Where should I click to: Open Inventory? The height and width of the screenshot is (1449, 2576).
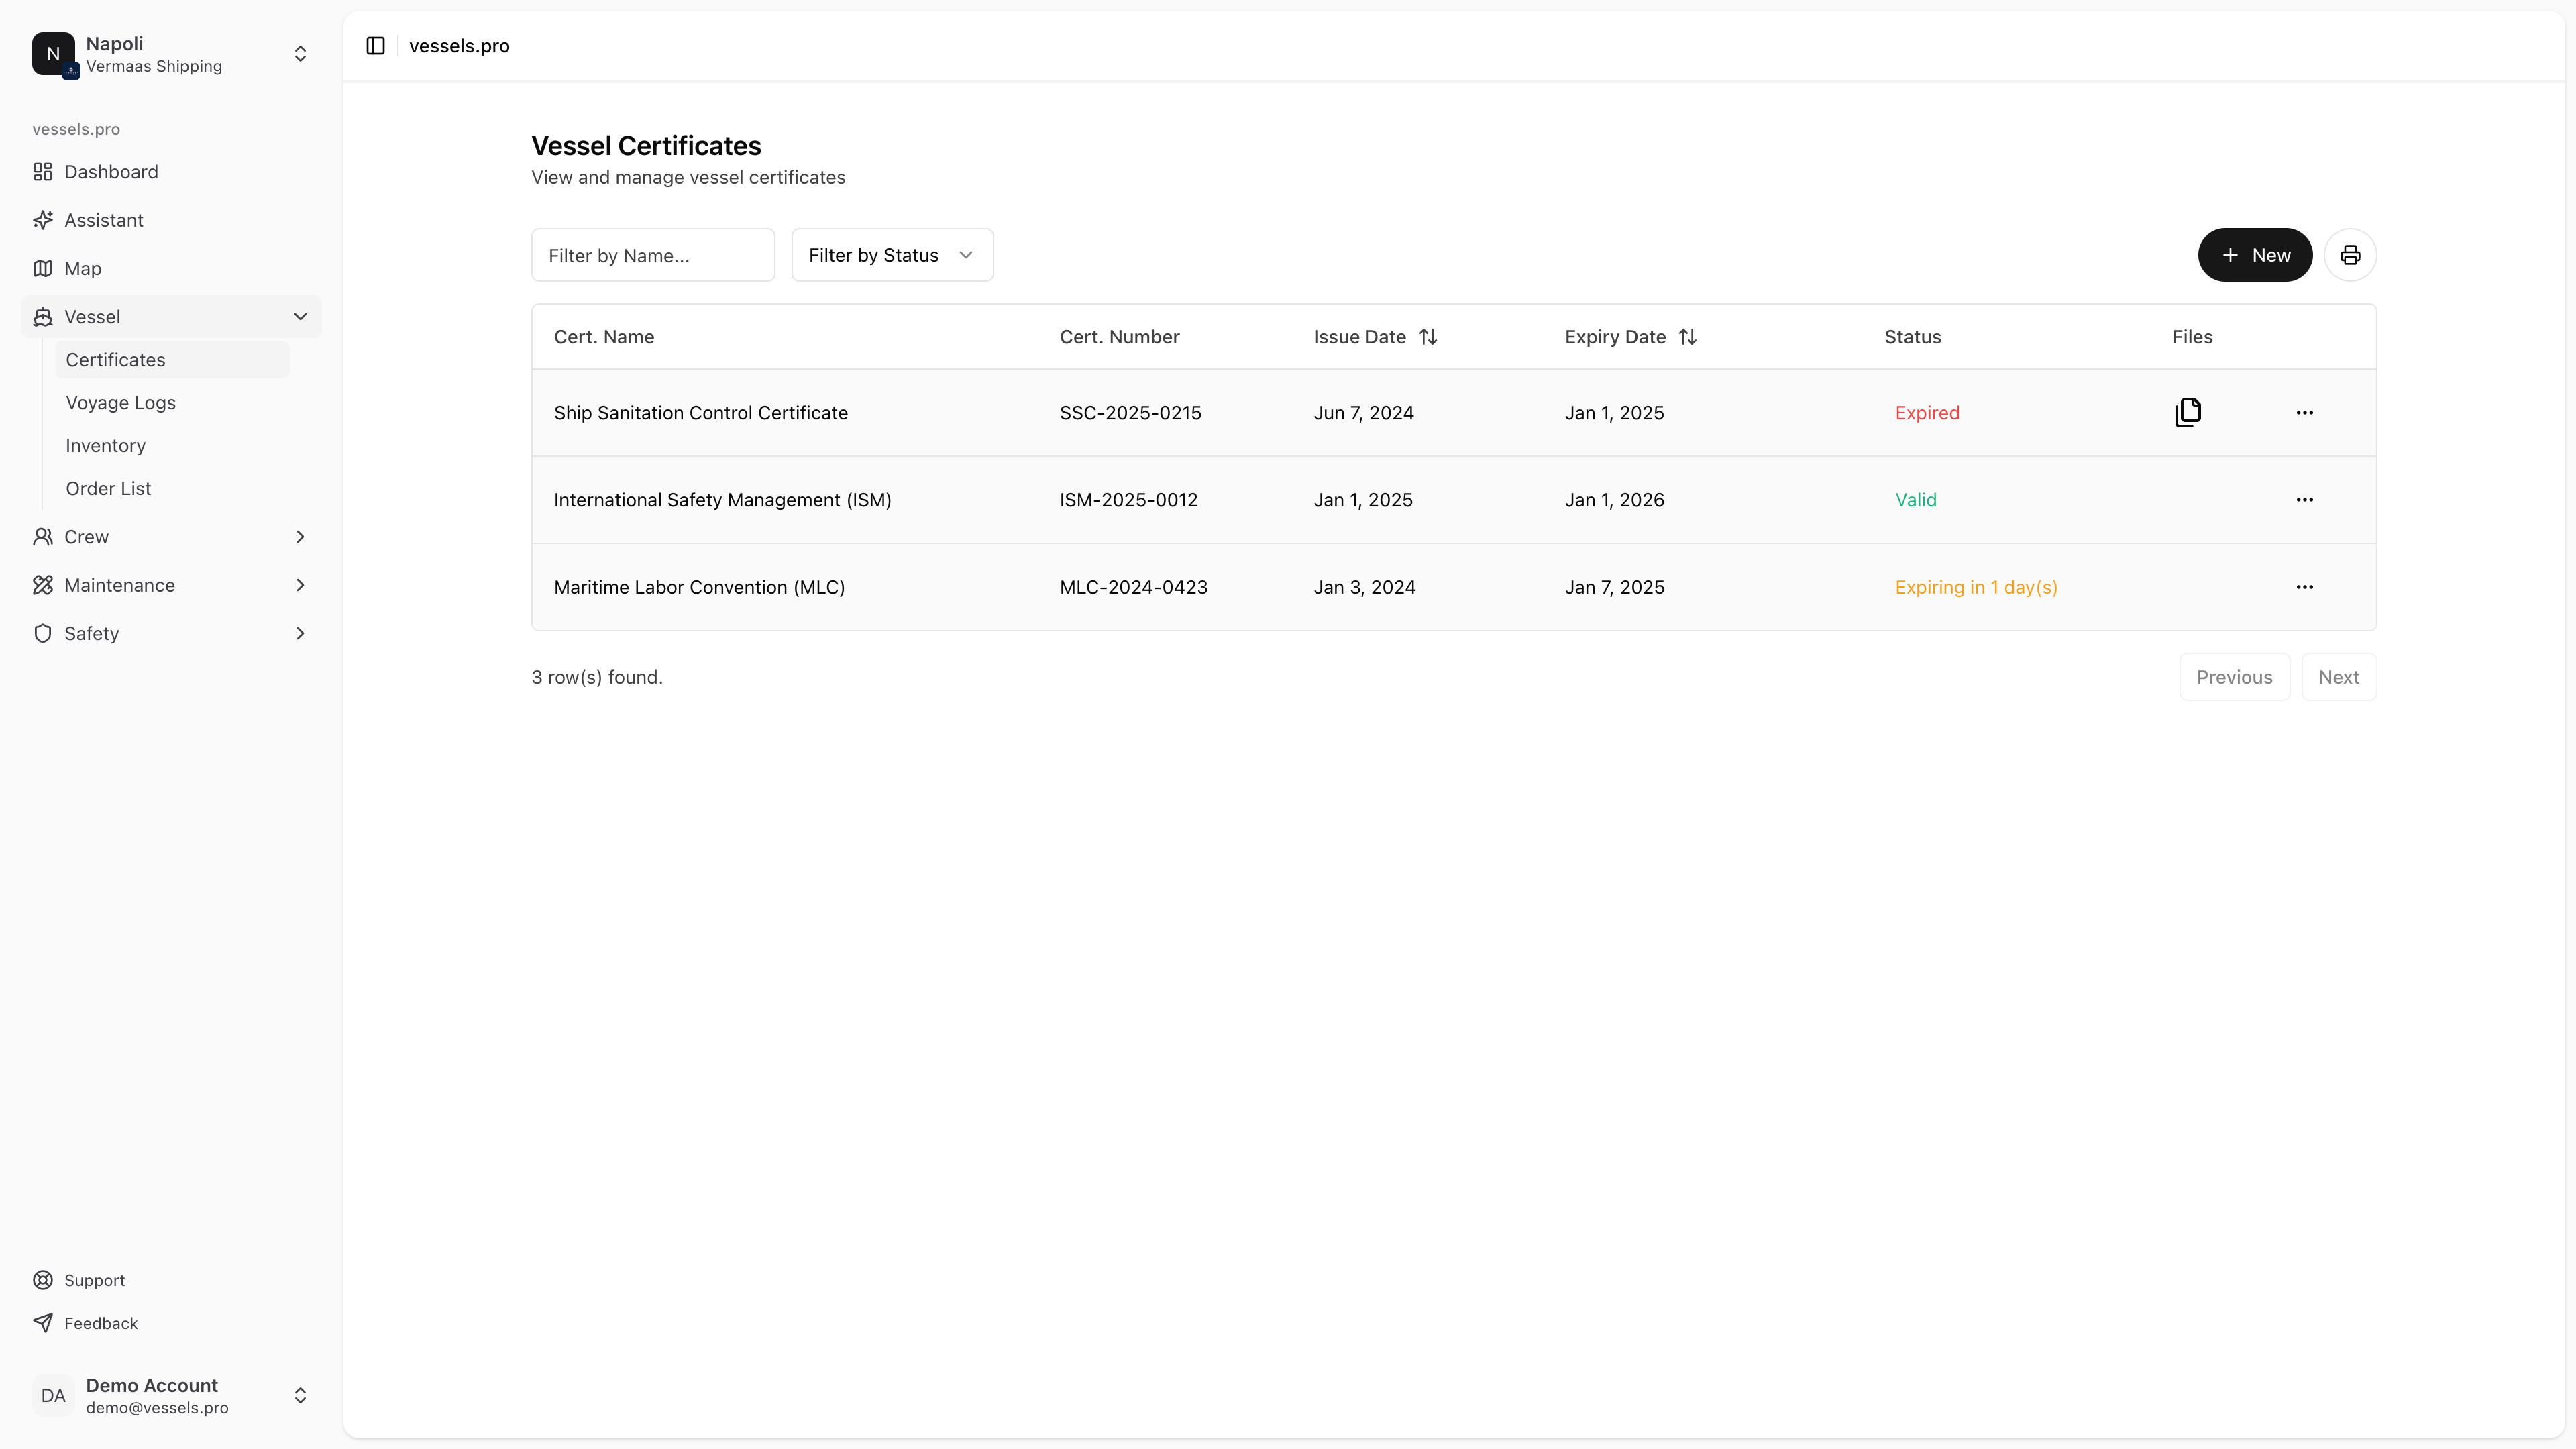click(172, 446)
